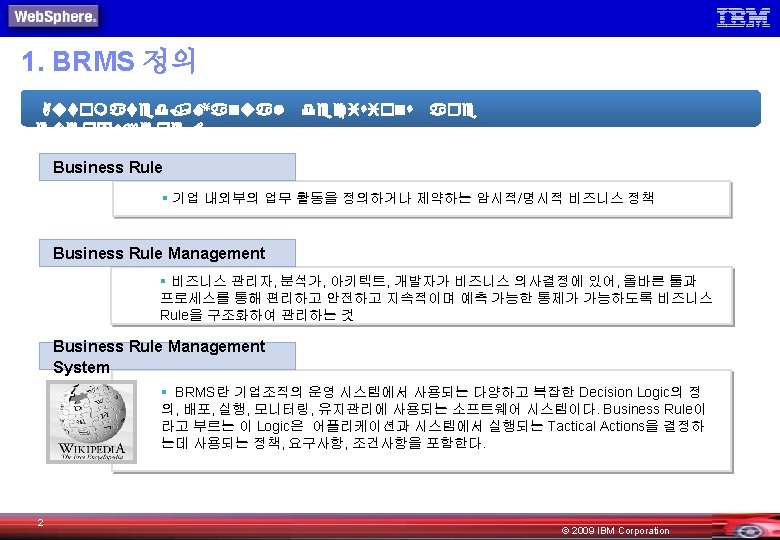Image resolution: width=780 pixels, height=540 pixels.
Task: Click the IBM logo in header
Action: (743, 17)
